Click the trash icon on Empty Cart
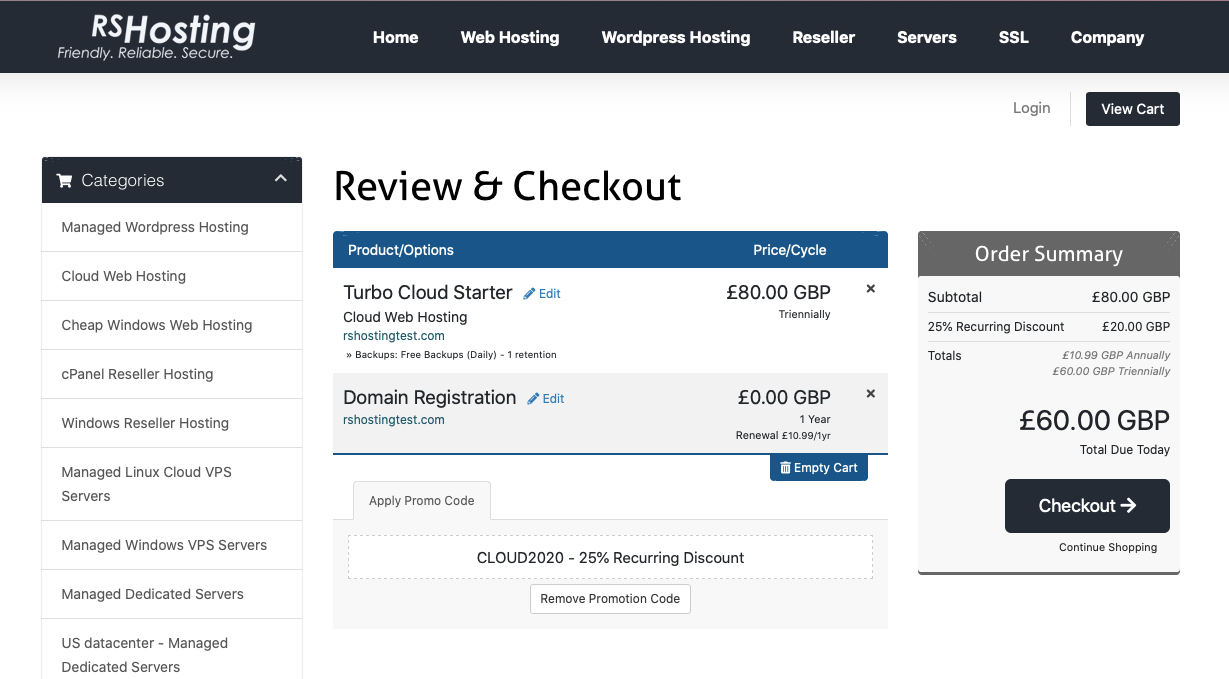 (785, 468)
